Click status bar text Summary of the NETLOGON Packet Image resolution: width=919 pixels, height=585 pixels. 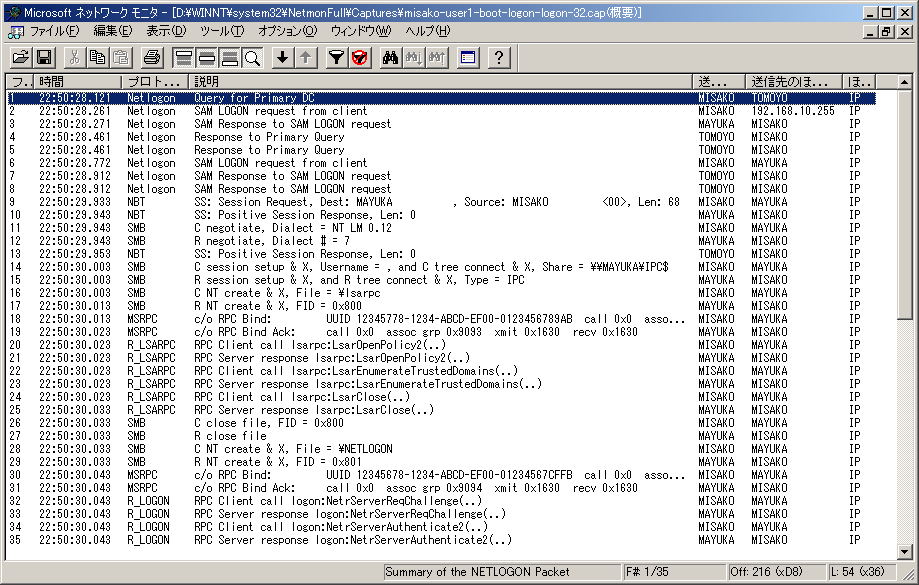[477, 572]
